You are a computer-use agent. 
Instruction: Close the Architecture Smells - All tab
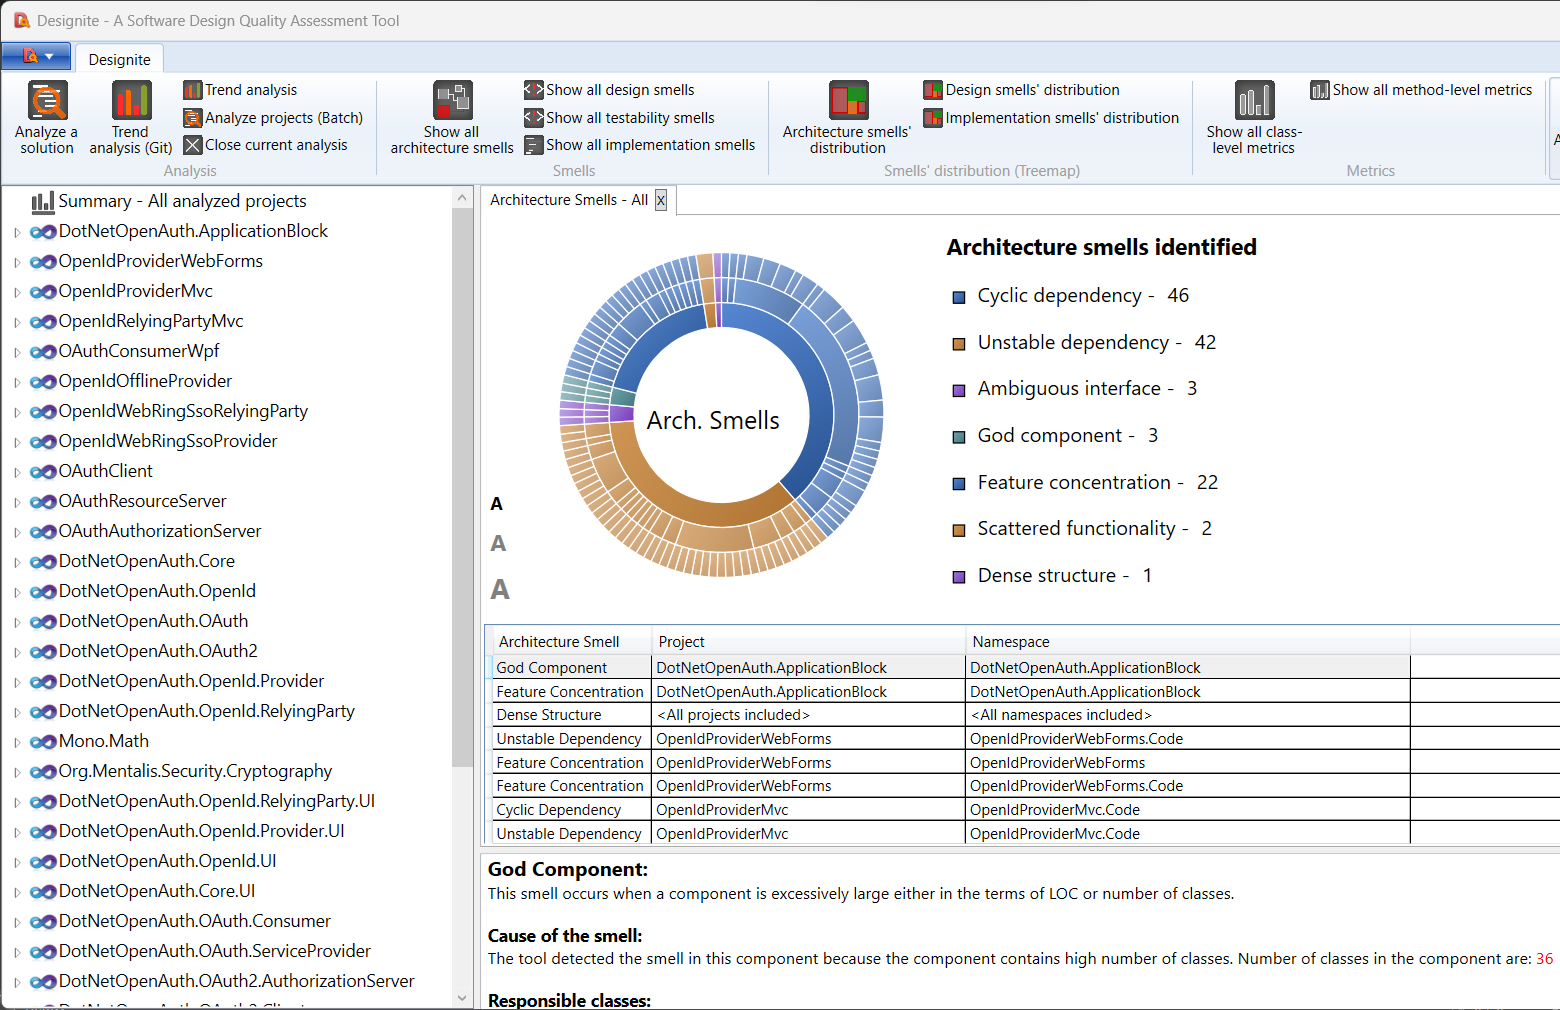pyautogui.click(x=661, y=200)
